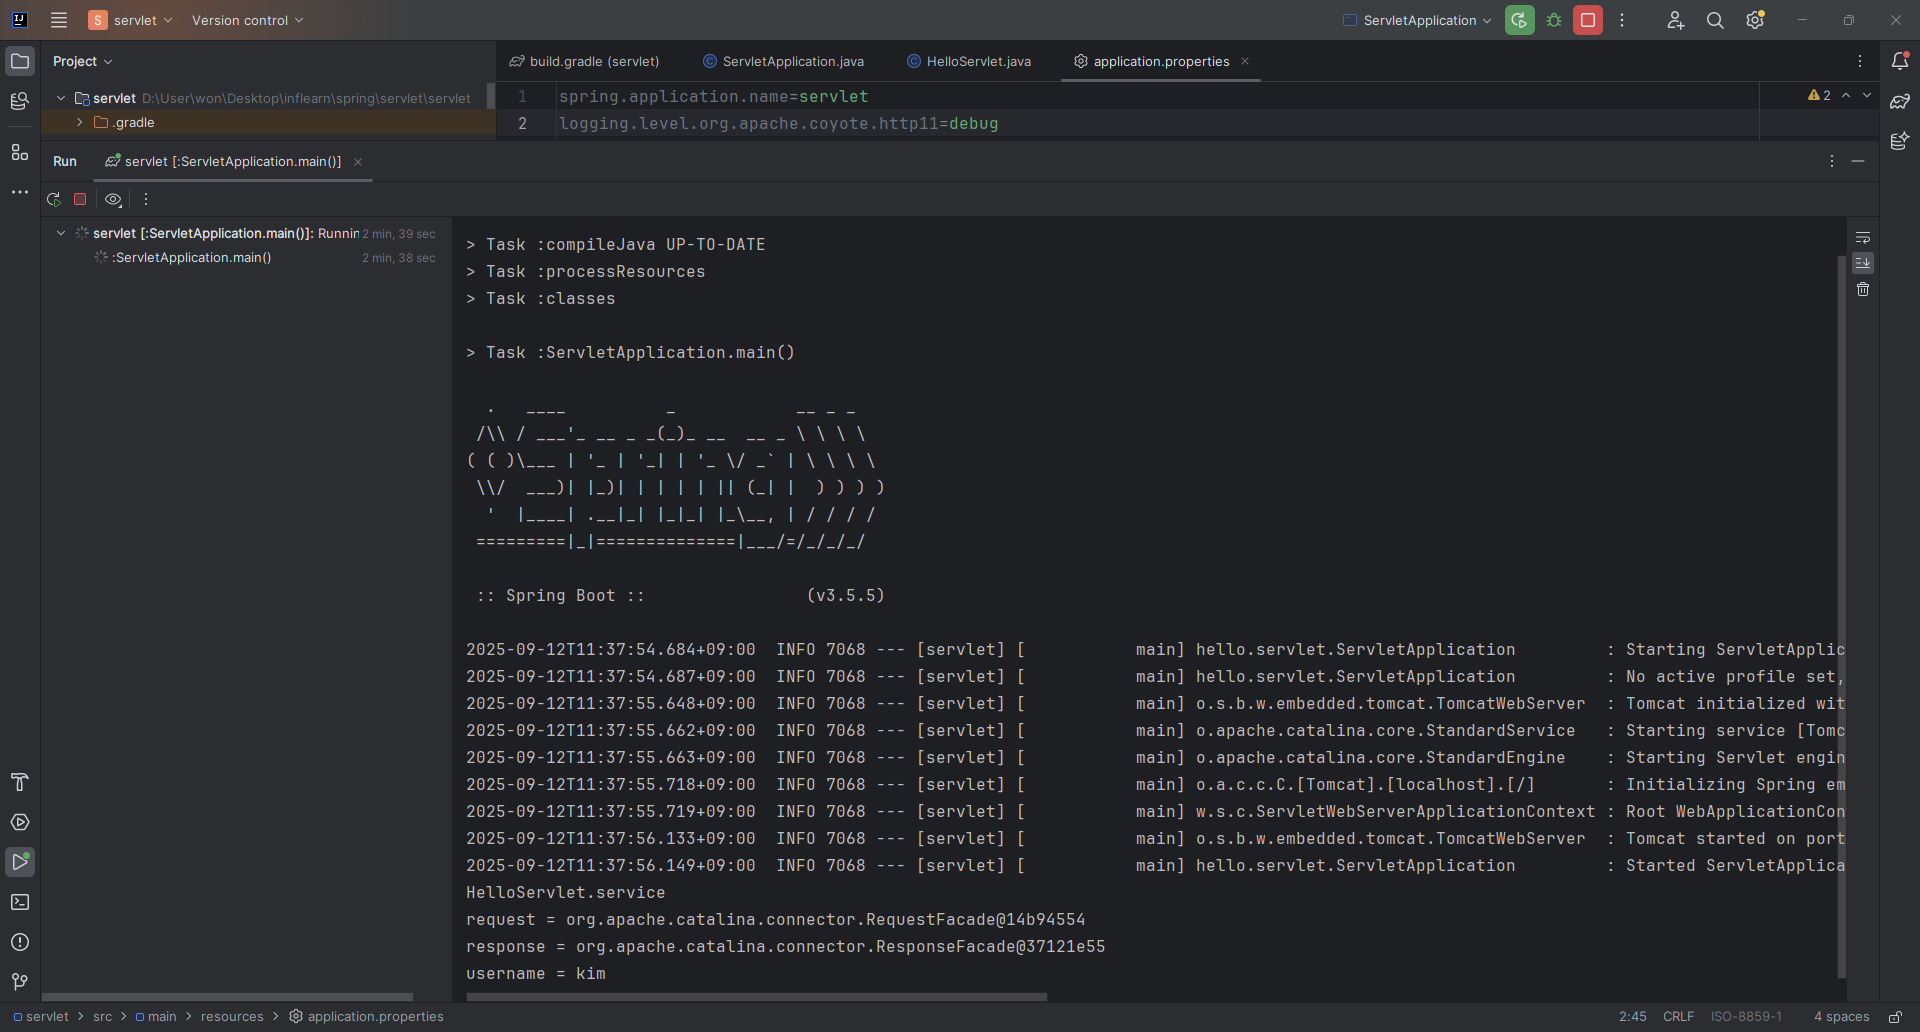Expand the .gradle folder
Image resolution: width=1920 pixels, height=1032 pixels.
pyautogui.click(x=79, y=122)
